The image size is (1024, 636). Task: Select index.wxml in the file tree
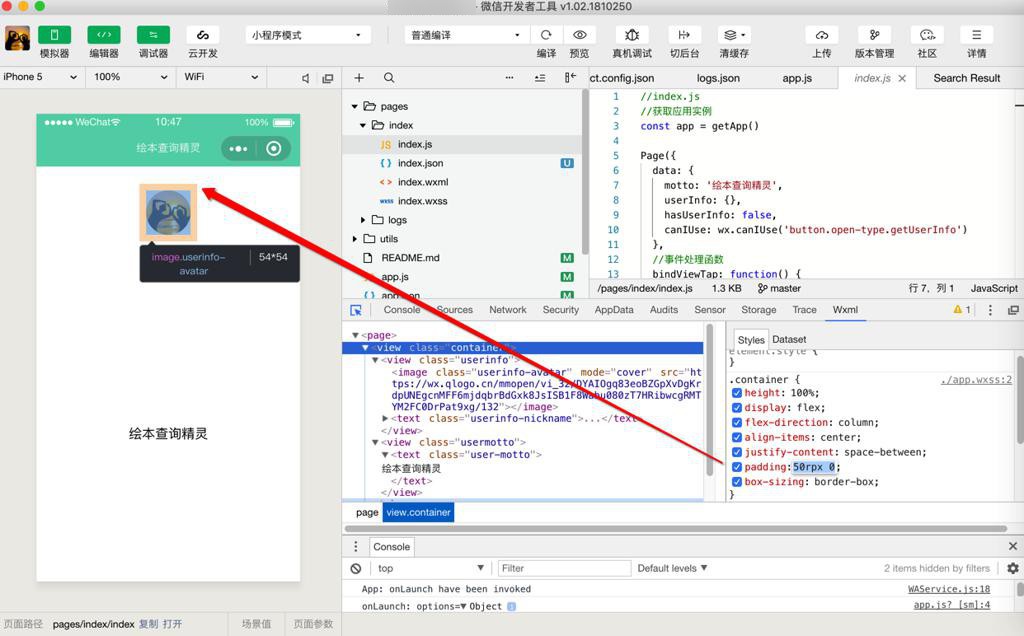tap(423, 182)
